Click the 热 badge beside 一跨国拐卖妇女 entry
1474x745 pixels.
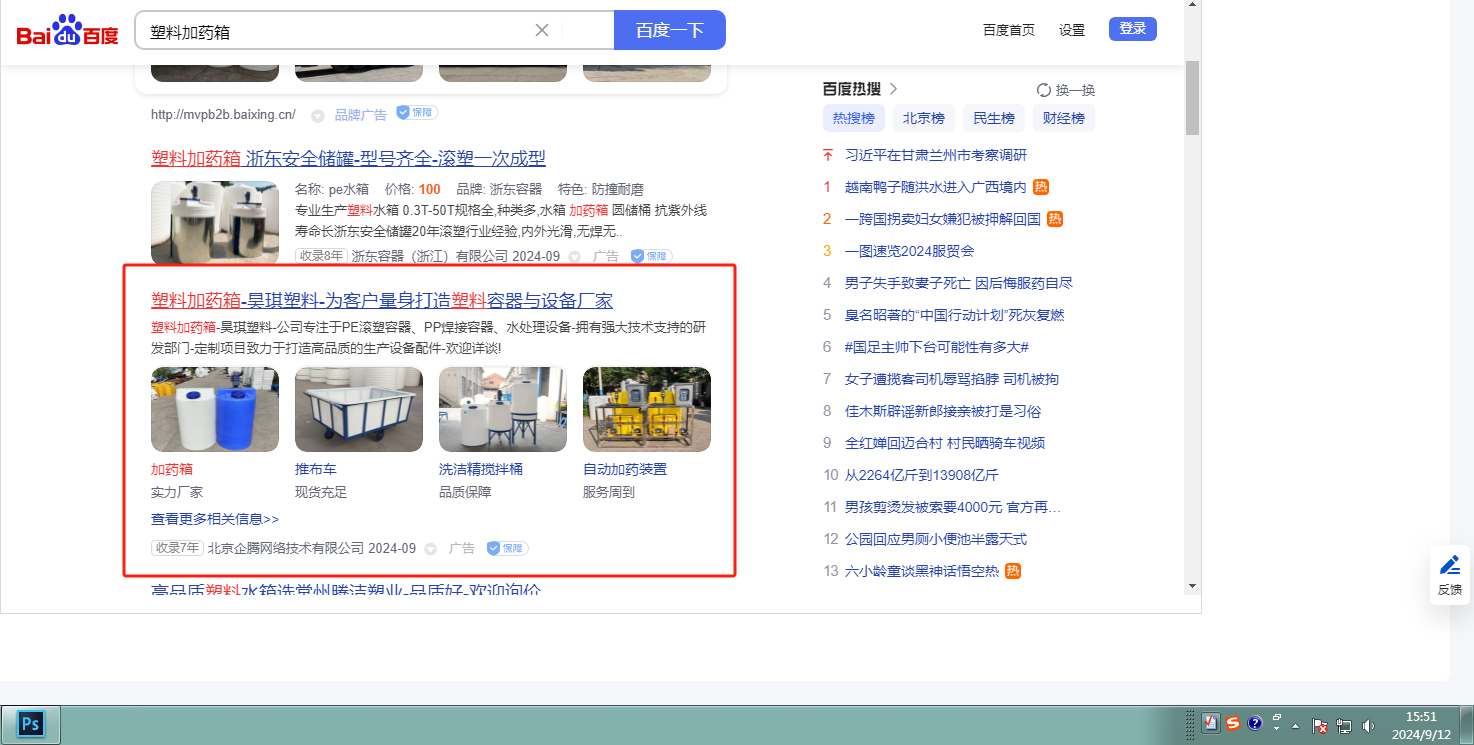[x=1055, y=219]
